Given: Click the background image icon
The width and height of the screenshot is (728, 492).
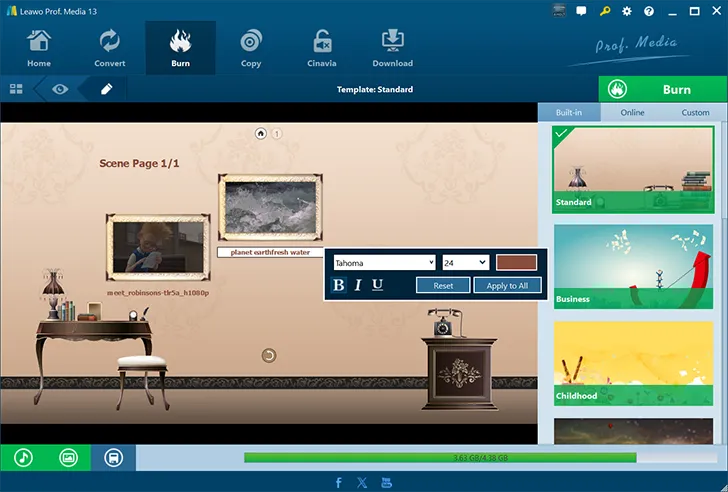Looking at the screenshot, I should [x=68, y=458].
